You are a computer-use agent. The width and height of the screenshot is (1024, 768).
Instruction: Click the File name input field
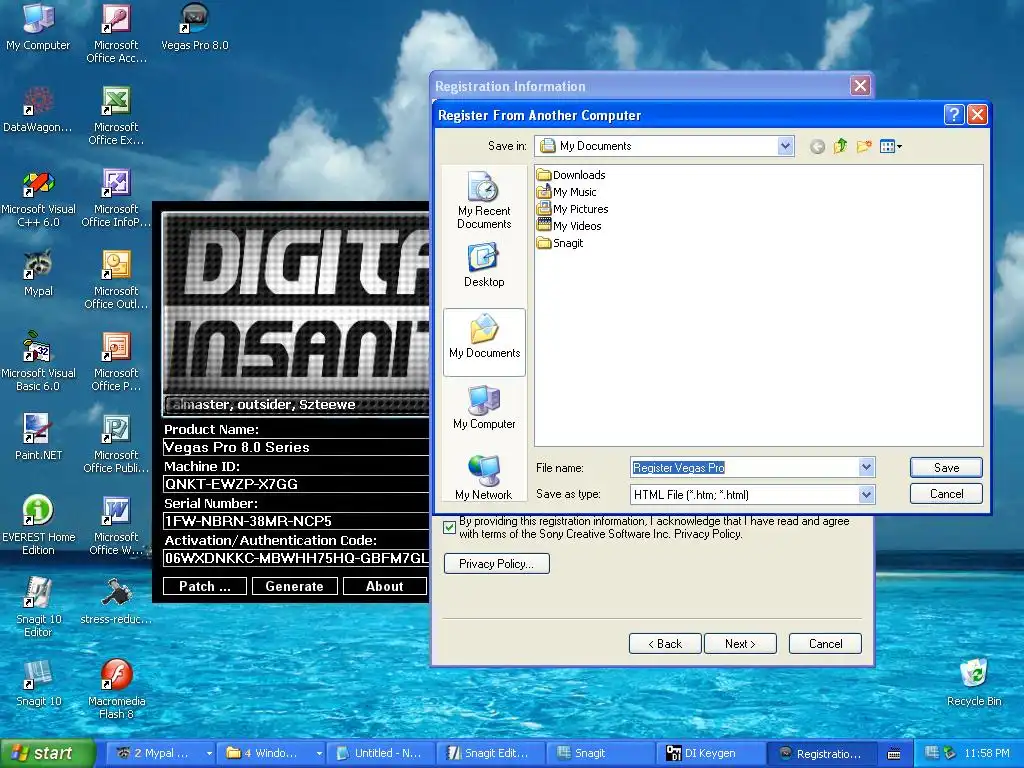pos(744,468)
